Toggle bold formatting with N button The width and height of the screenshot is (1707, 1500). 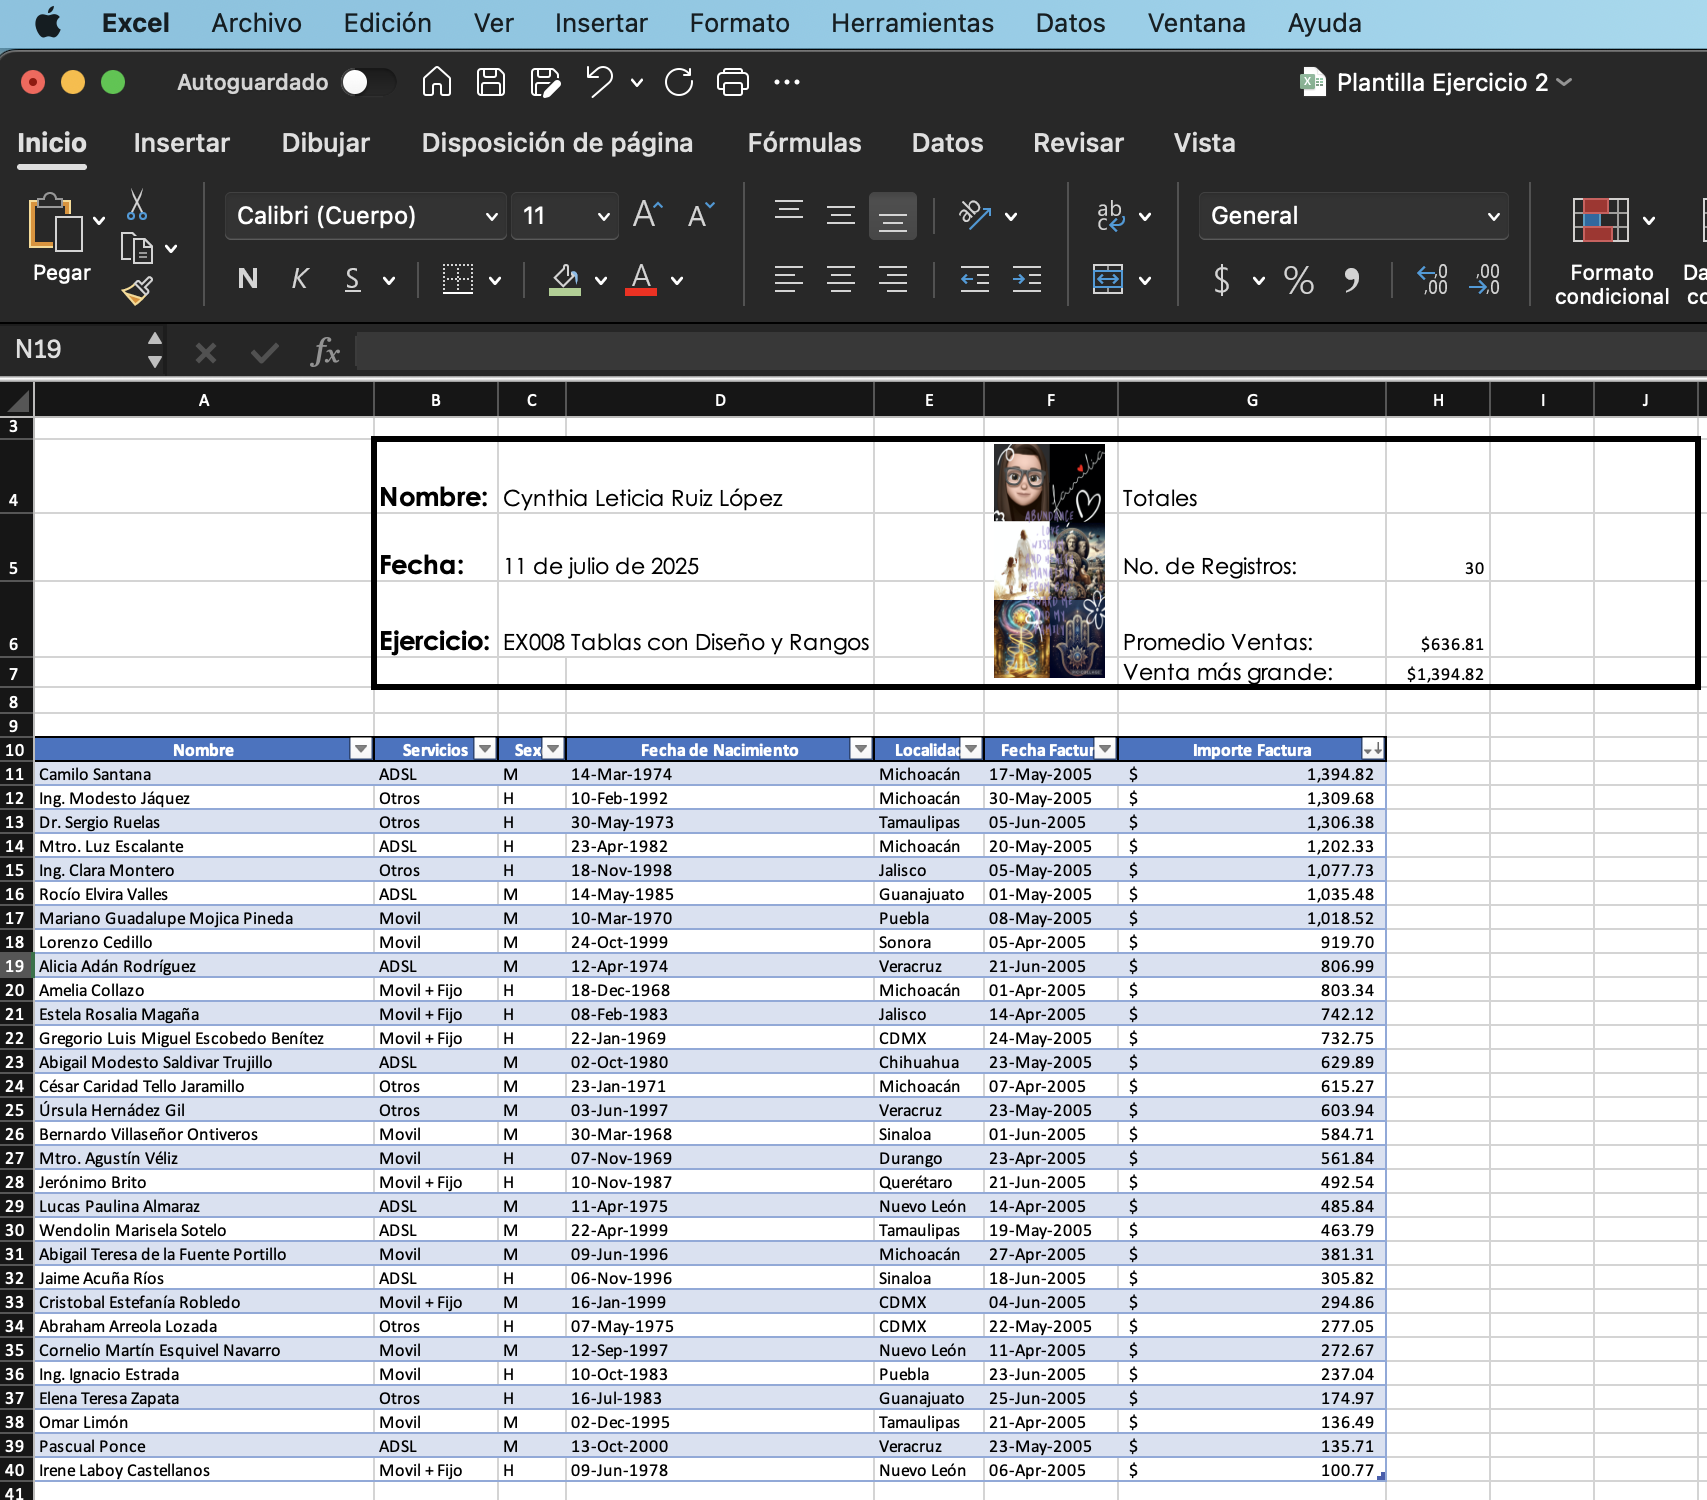(x=247, y=279)
